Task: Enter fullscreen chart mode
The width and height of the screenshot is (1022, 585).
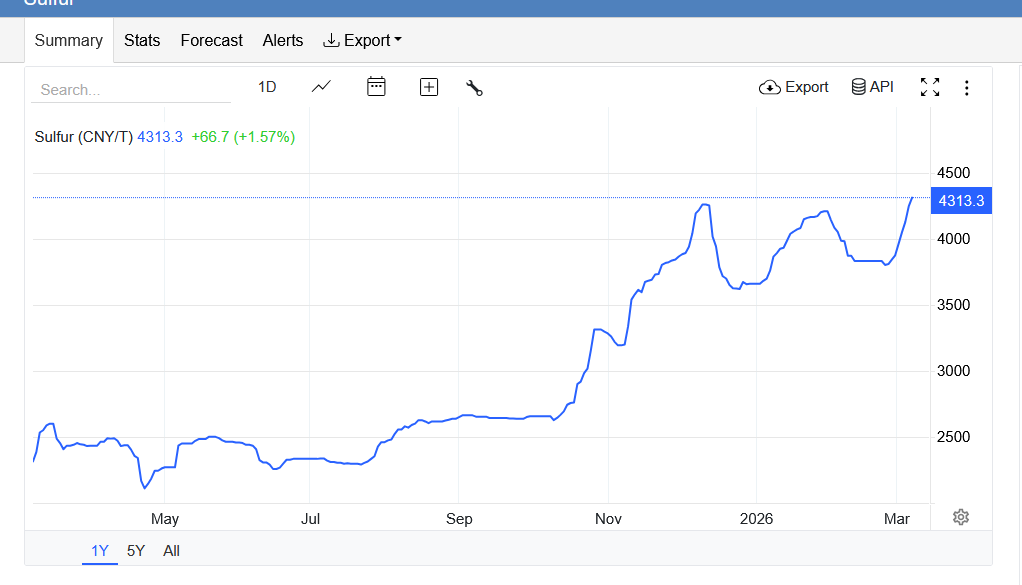Action: coord(930,87)
